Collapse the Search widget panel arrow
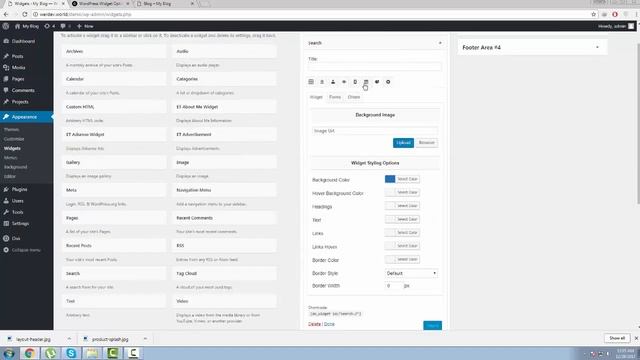This screenshot has height=360, width=640. [x=440, y=43]
